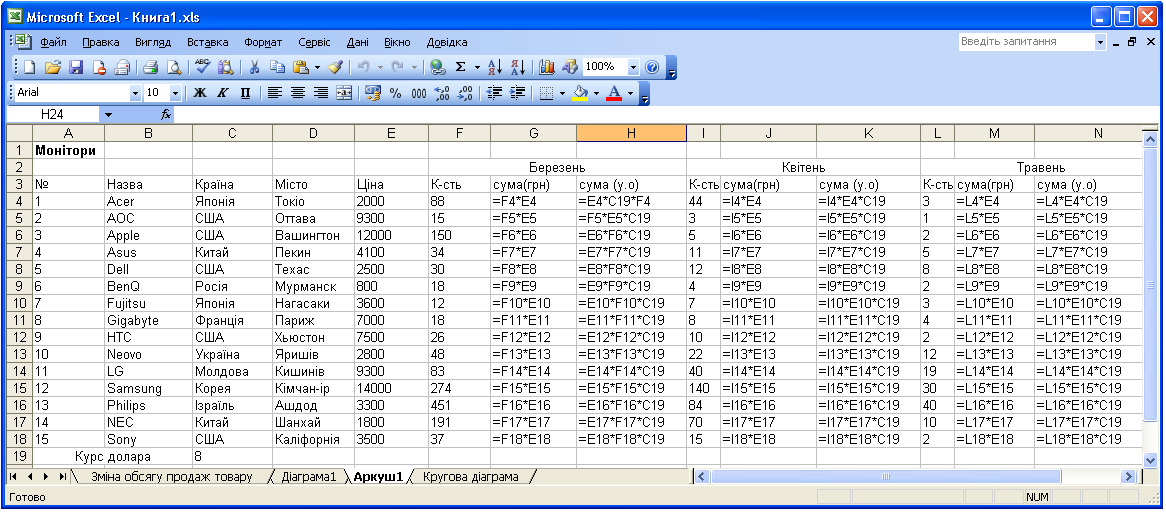Switch to the Діаграма1 sheet tab
The width and height of the screenshot is (1166, 512).
[x=309, y=476]
